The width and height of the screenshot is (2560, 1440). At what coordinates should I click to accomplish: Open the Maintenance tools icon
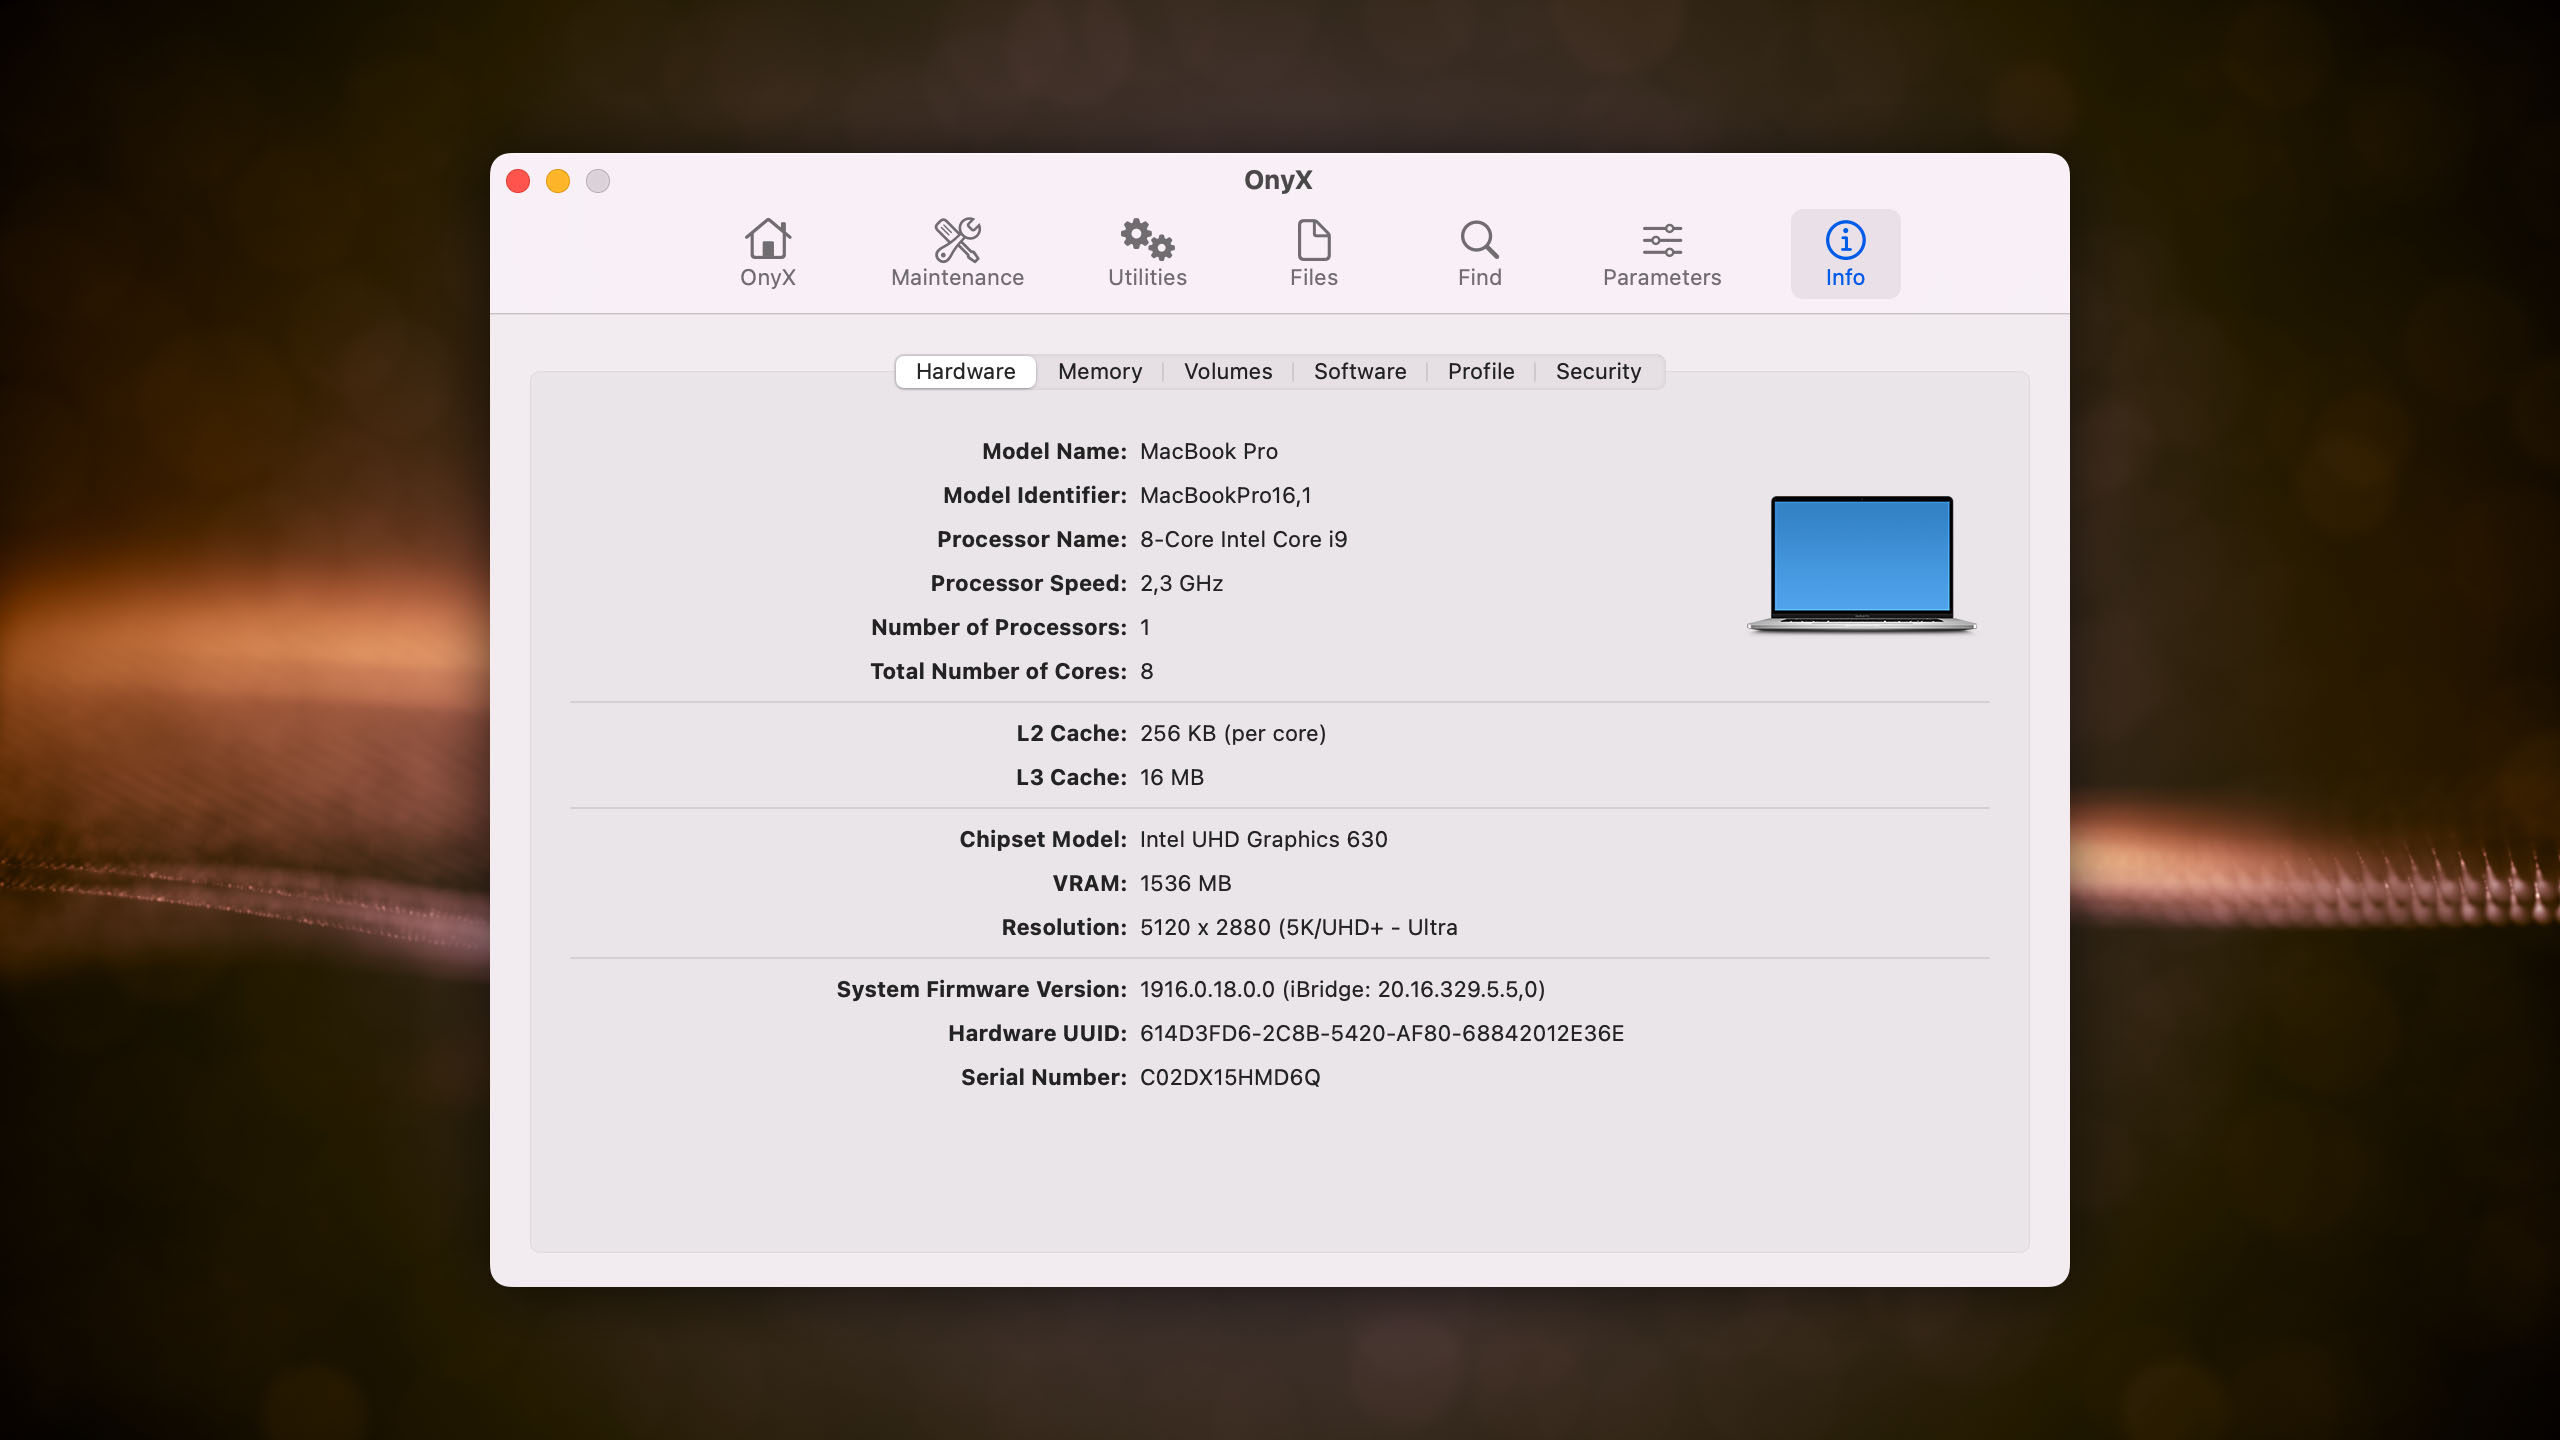(957, 254)
